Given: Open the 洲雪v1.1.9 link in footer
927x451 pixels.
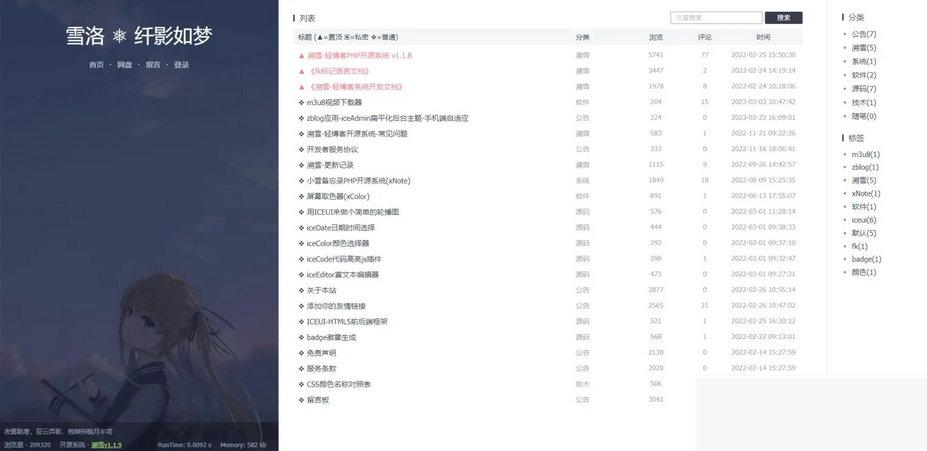Looking at the screenshot, I should tap(106, 445).
